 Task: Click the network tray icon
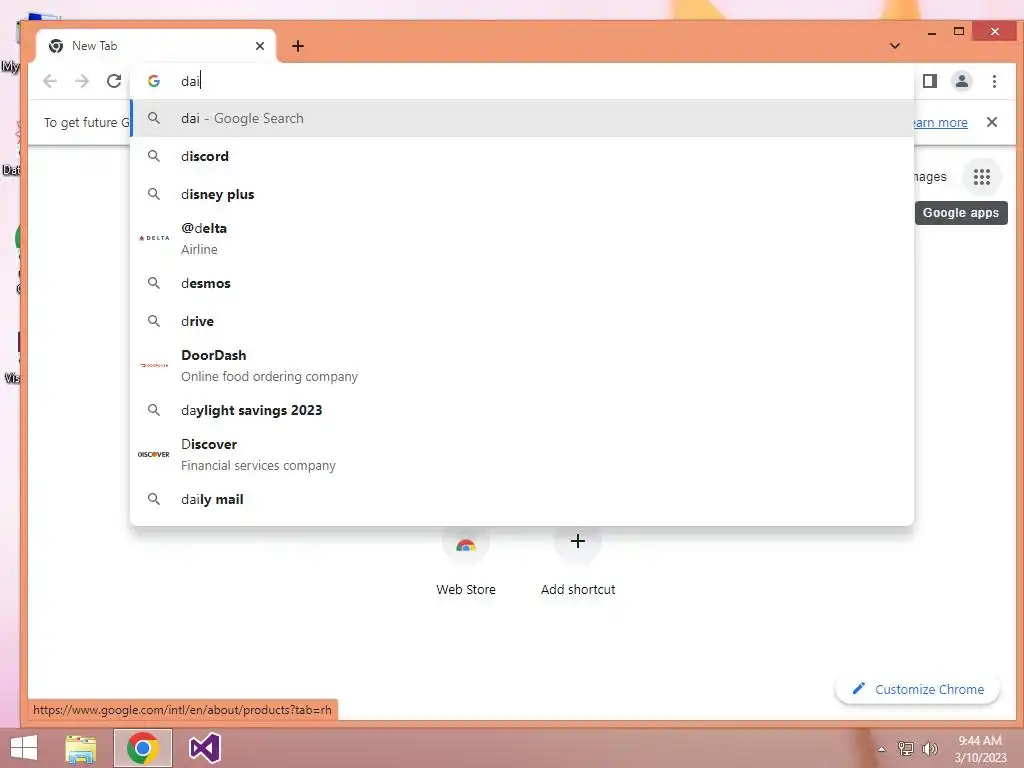(x=906, y=748)
